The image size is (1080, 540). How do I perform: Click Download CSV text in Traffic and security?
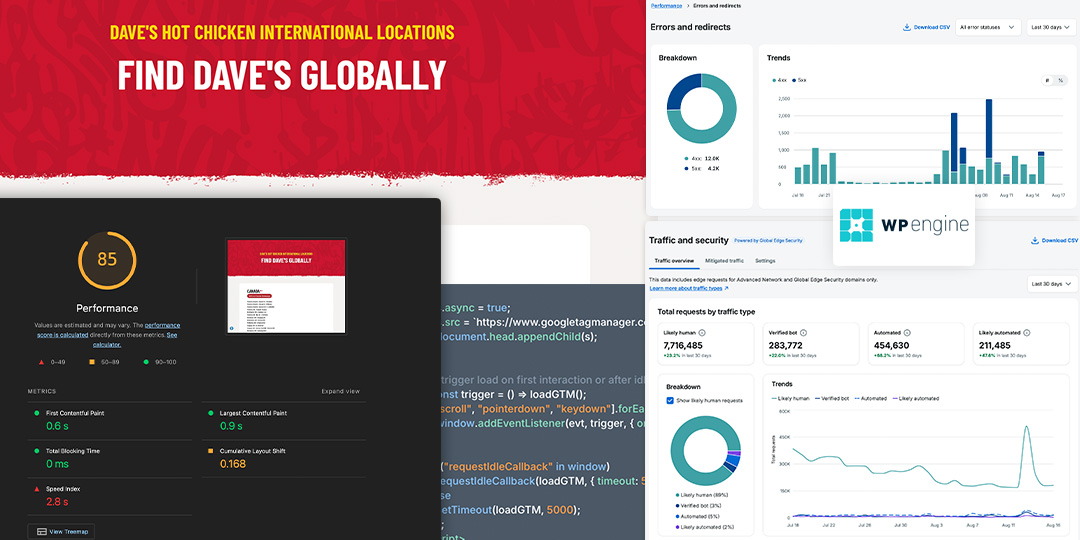1060,240
